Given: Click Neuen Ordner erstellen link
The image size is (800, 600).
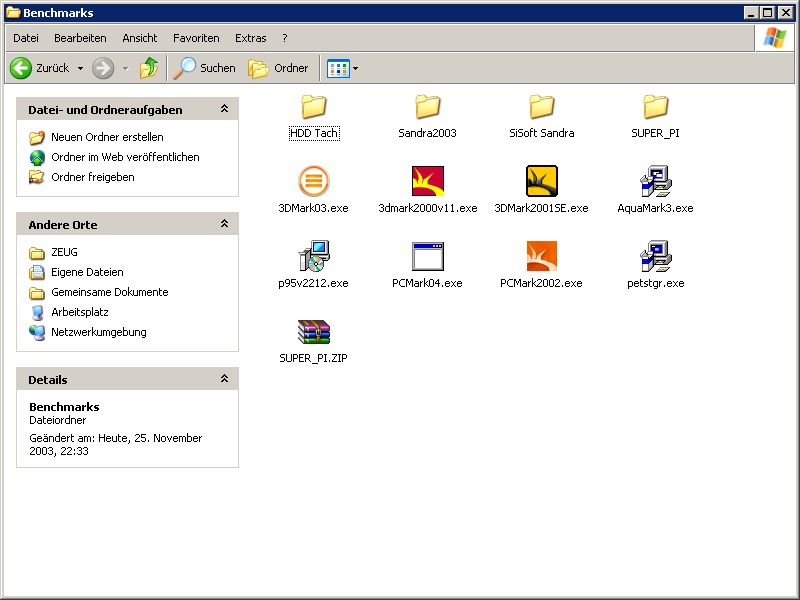Looking at the screenshot, I should (x=107, y=137).
